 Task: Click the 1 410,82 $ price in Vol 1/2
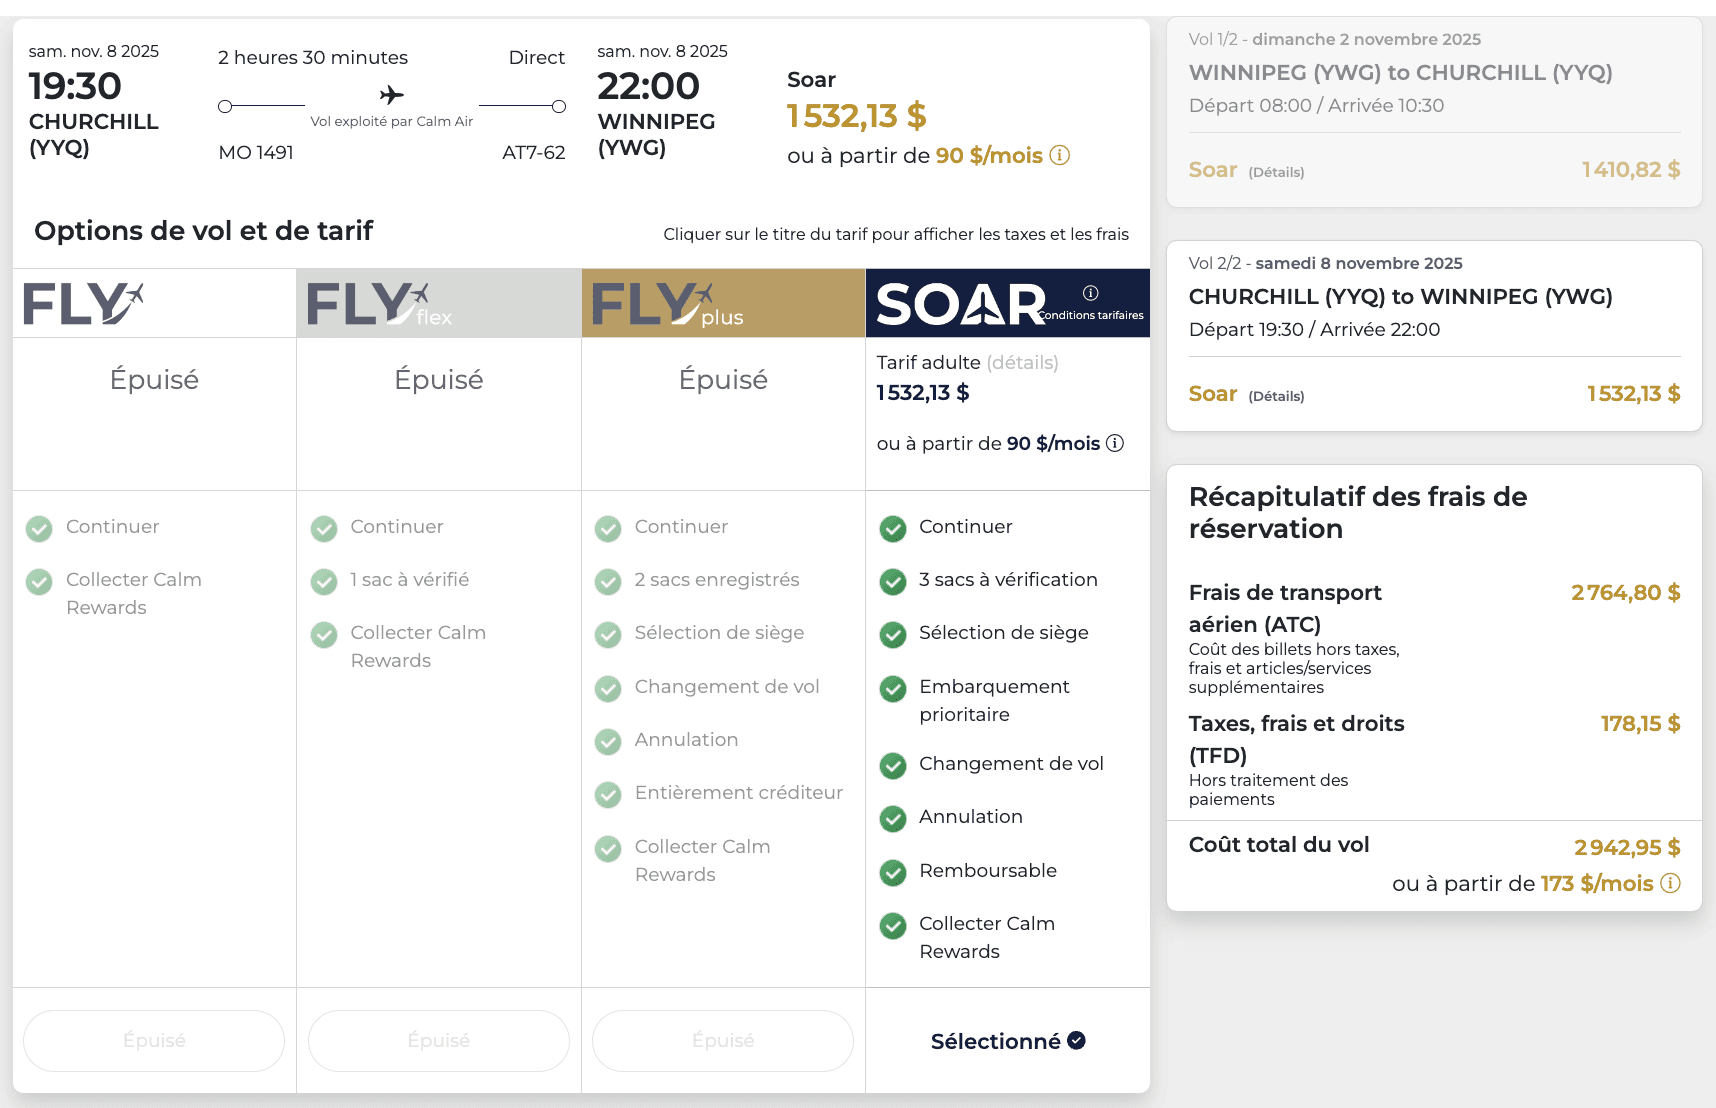pos(1631,169)
